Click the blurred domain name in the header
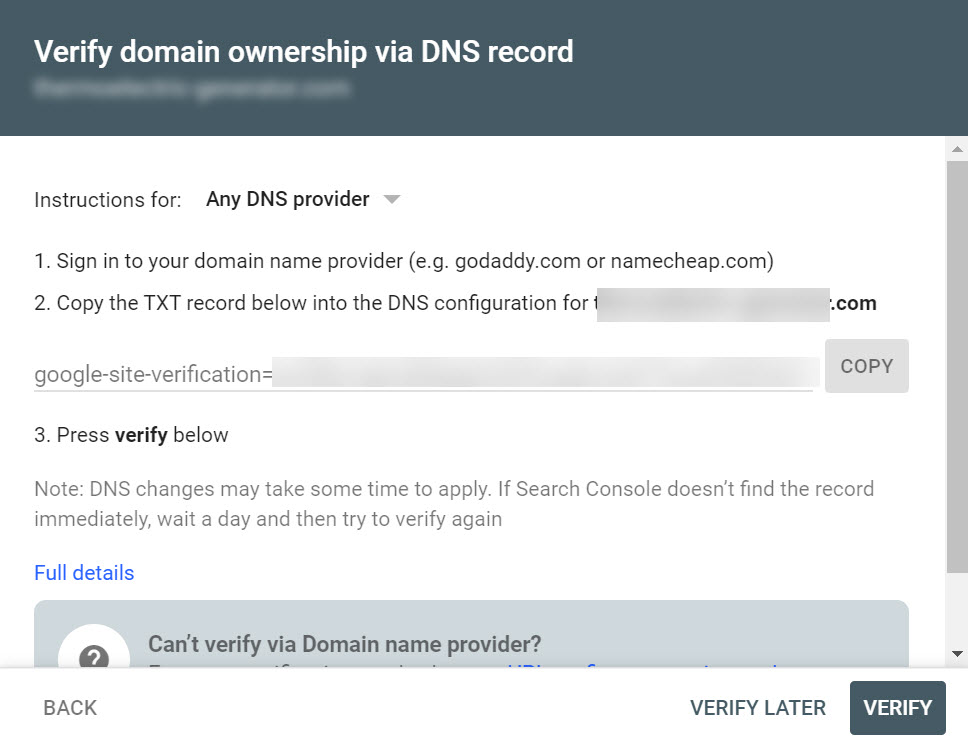This screenshot has height=751, width=968. (192, 88)
